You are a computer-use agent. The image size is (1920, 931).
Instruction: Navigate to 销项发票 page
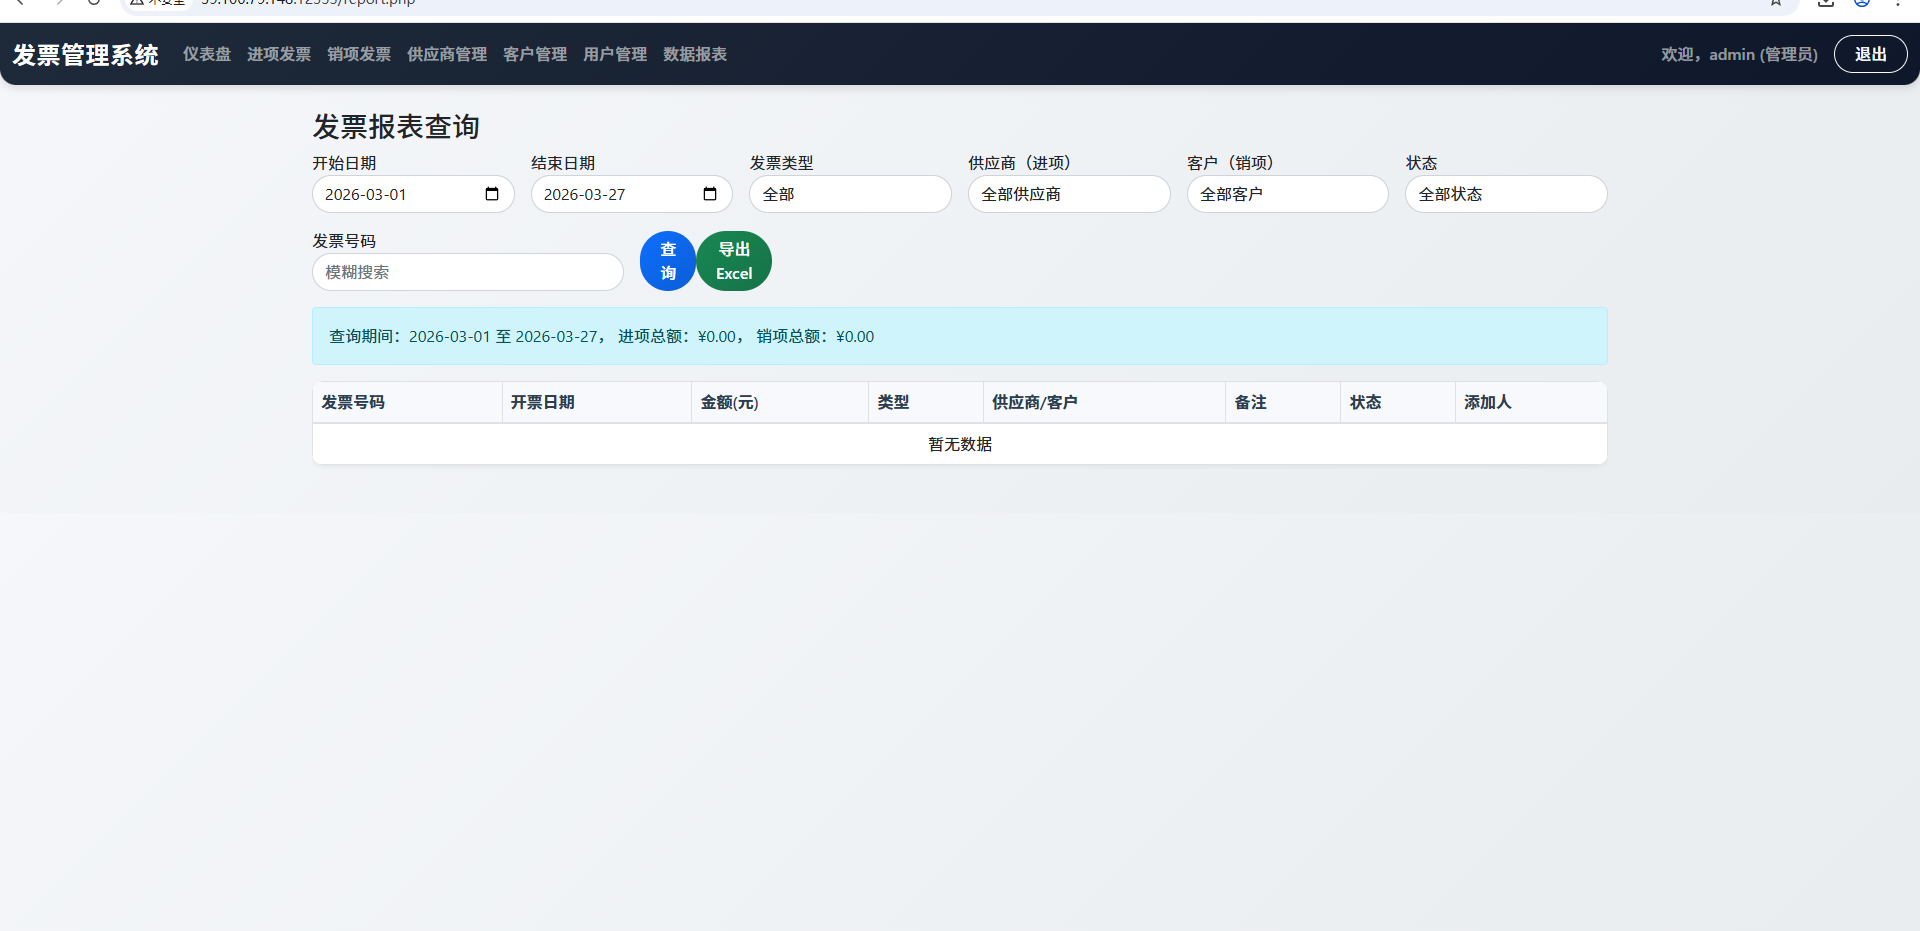coord(359,55)
